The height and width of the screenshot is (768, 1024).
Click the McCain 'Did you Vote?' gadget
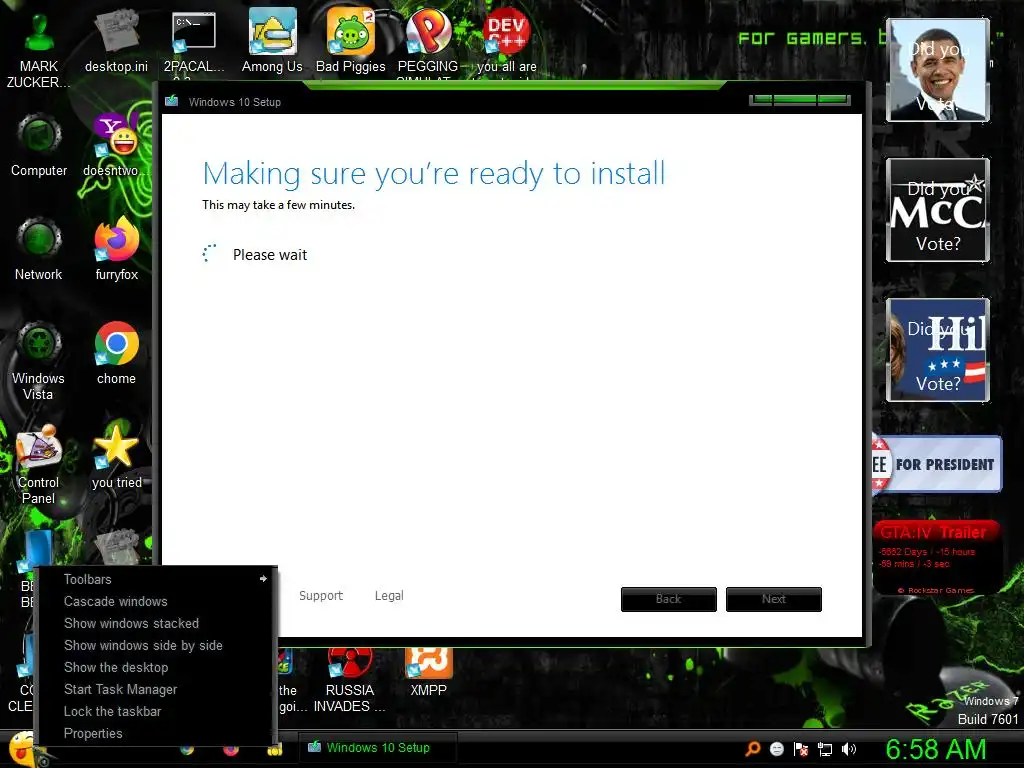click(938, 210)
